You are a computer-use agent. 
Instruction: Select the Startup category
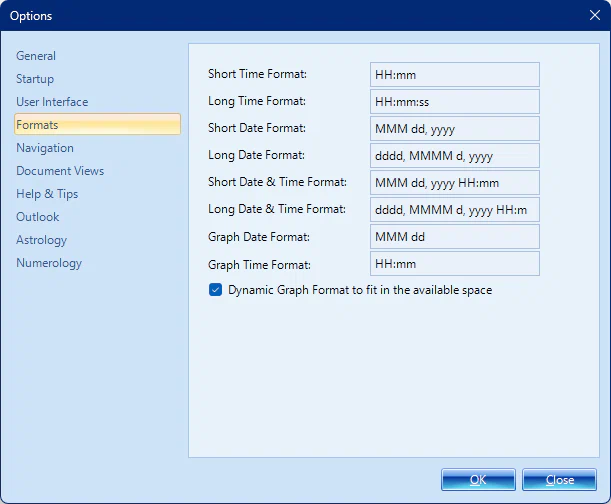35,79
